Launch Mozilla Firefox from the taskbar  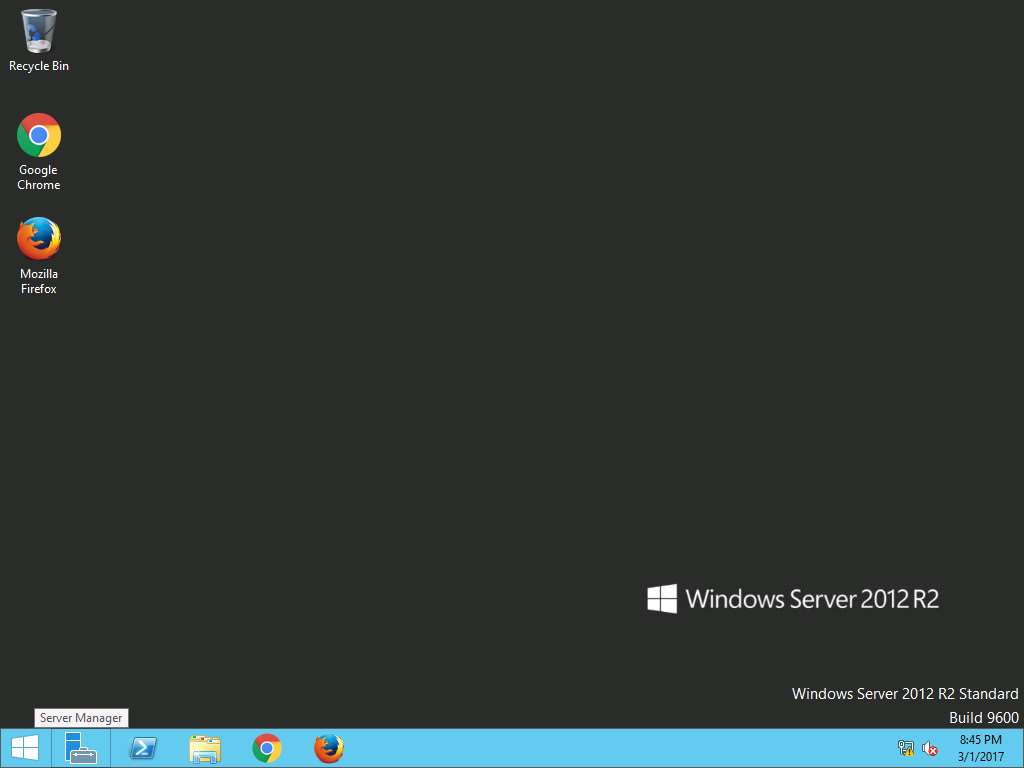[x=328, y=748]
